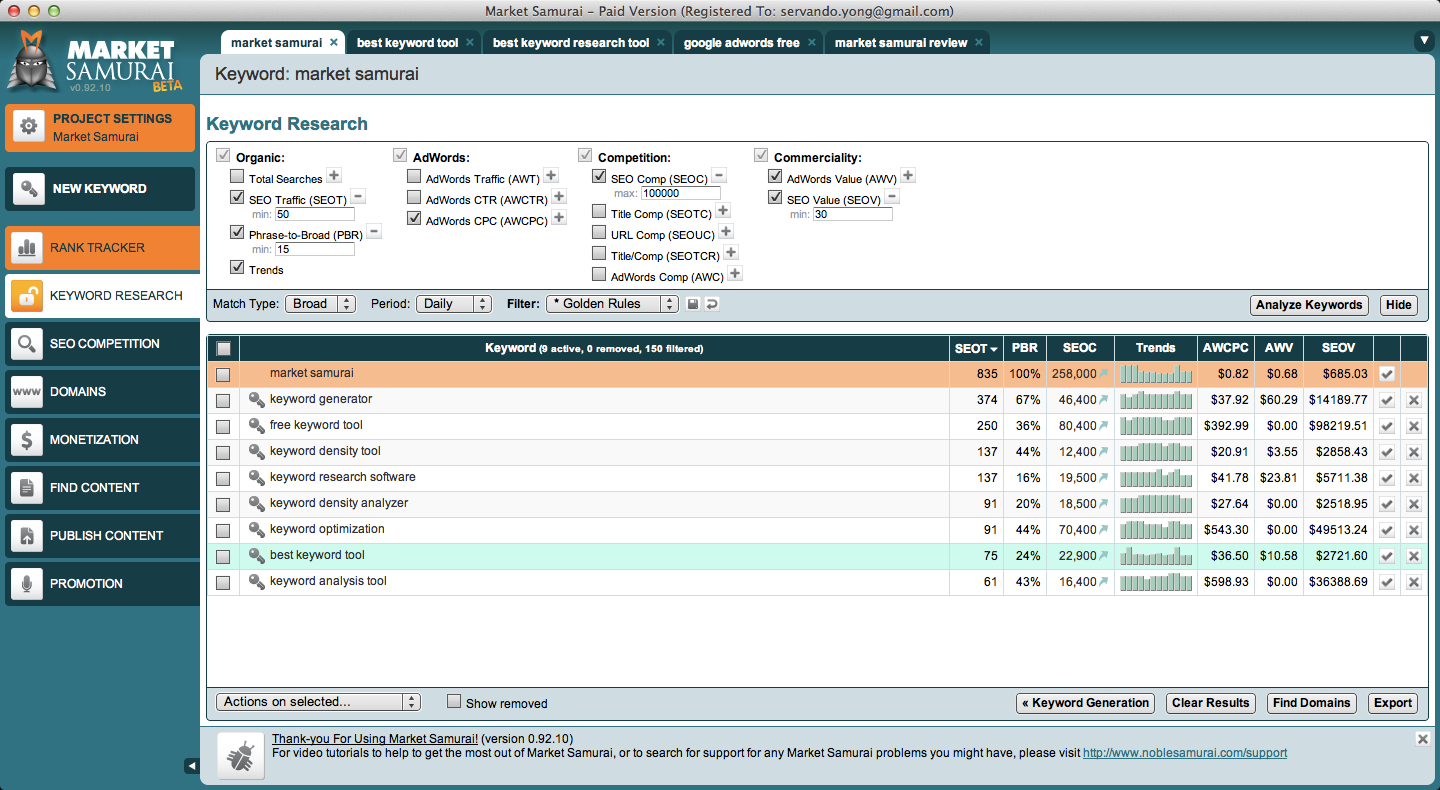Open the Golden Rules filter dropdown
The width and height of the screenshot is (1440, 790).
tap(612, 304)
